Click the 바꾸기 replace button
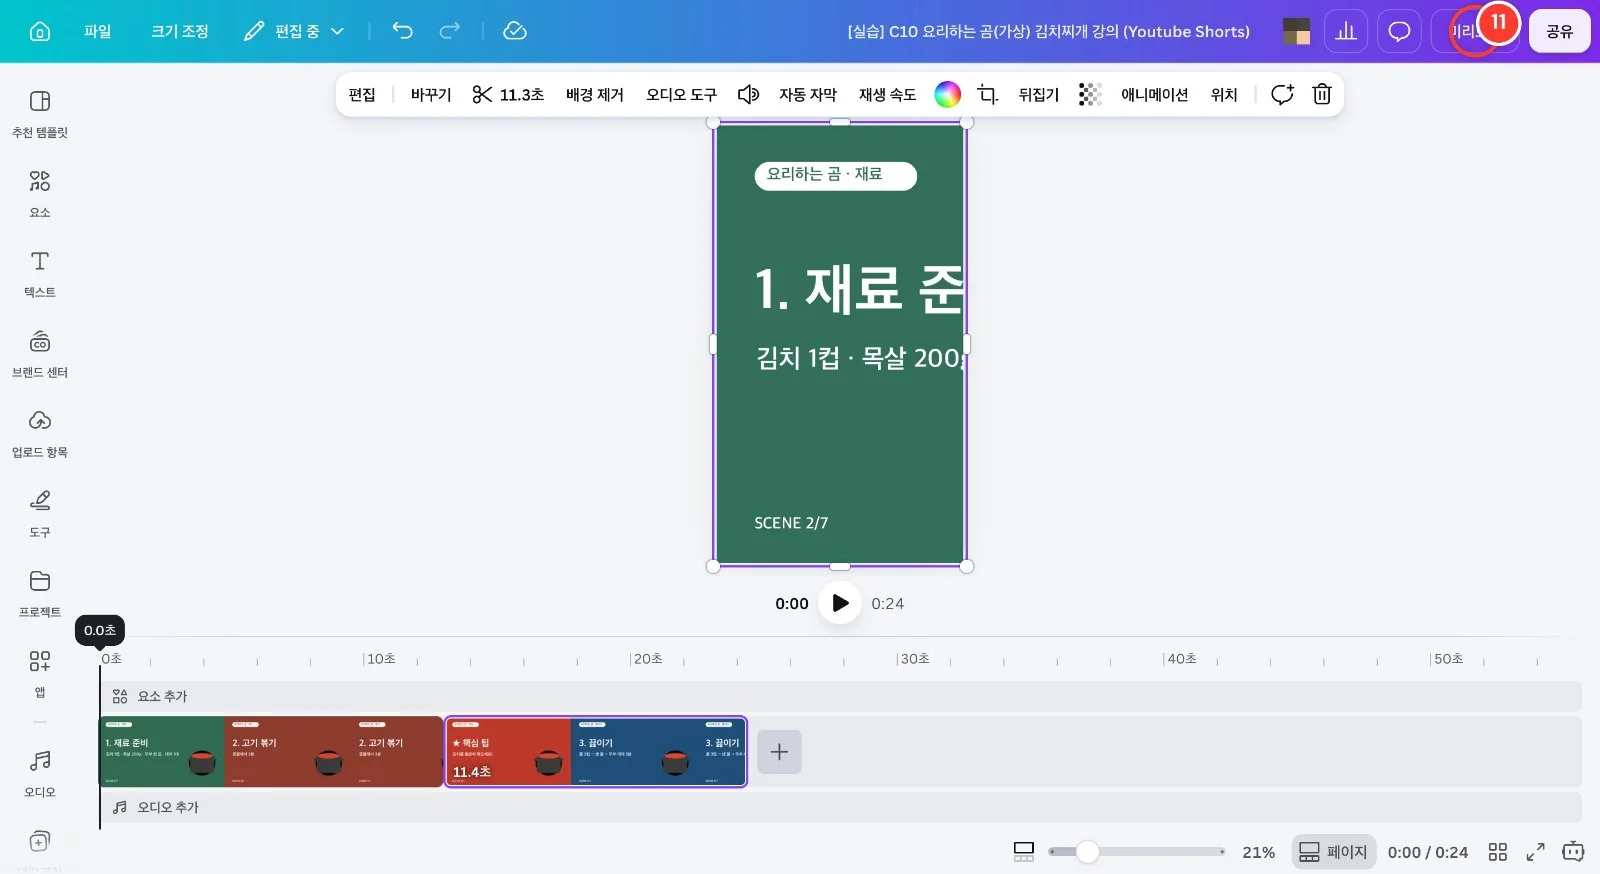1600x874 pixels. 431,94
